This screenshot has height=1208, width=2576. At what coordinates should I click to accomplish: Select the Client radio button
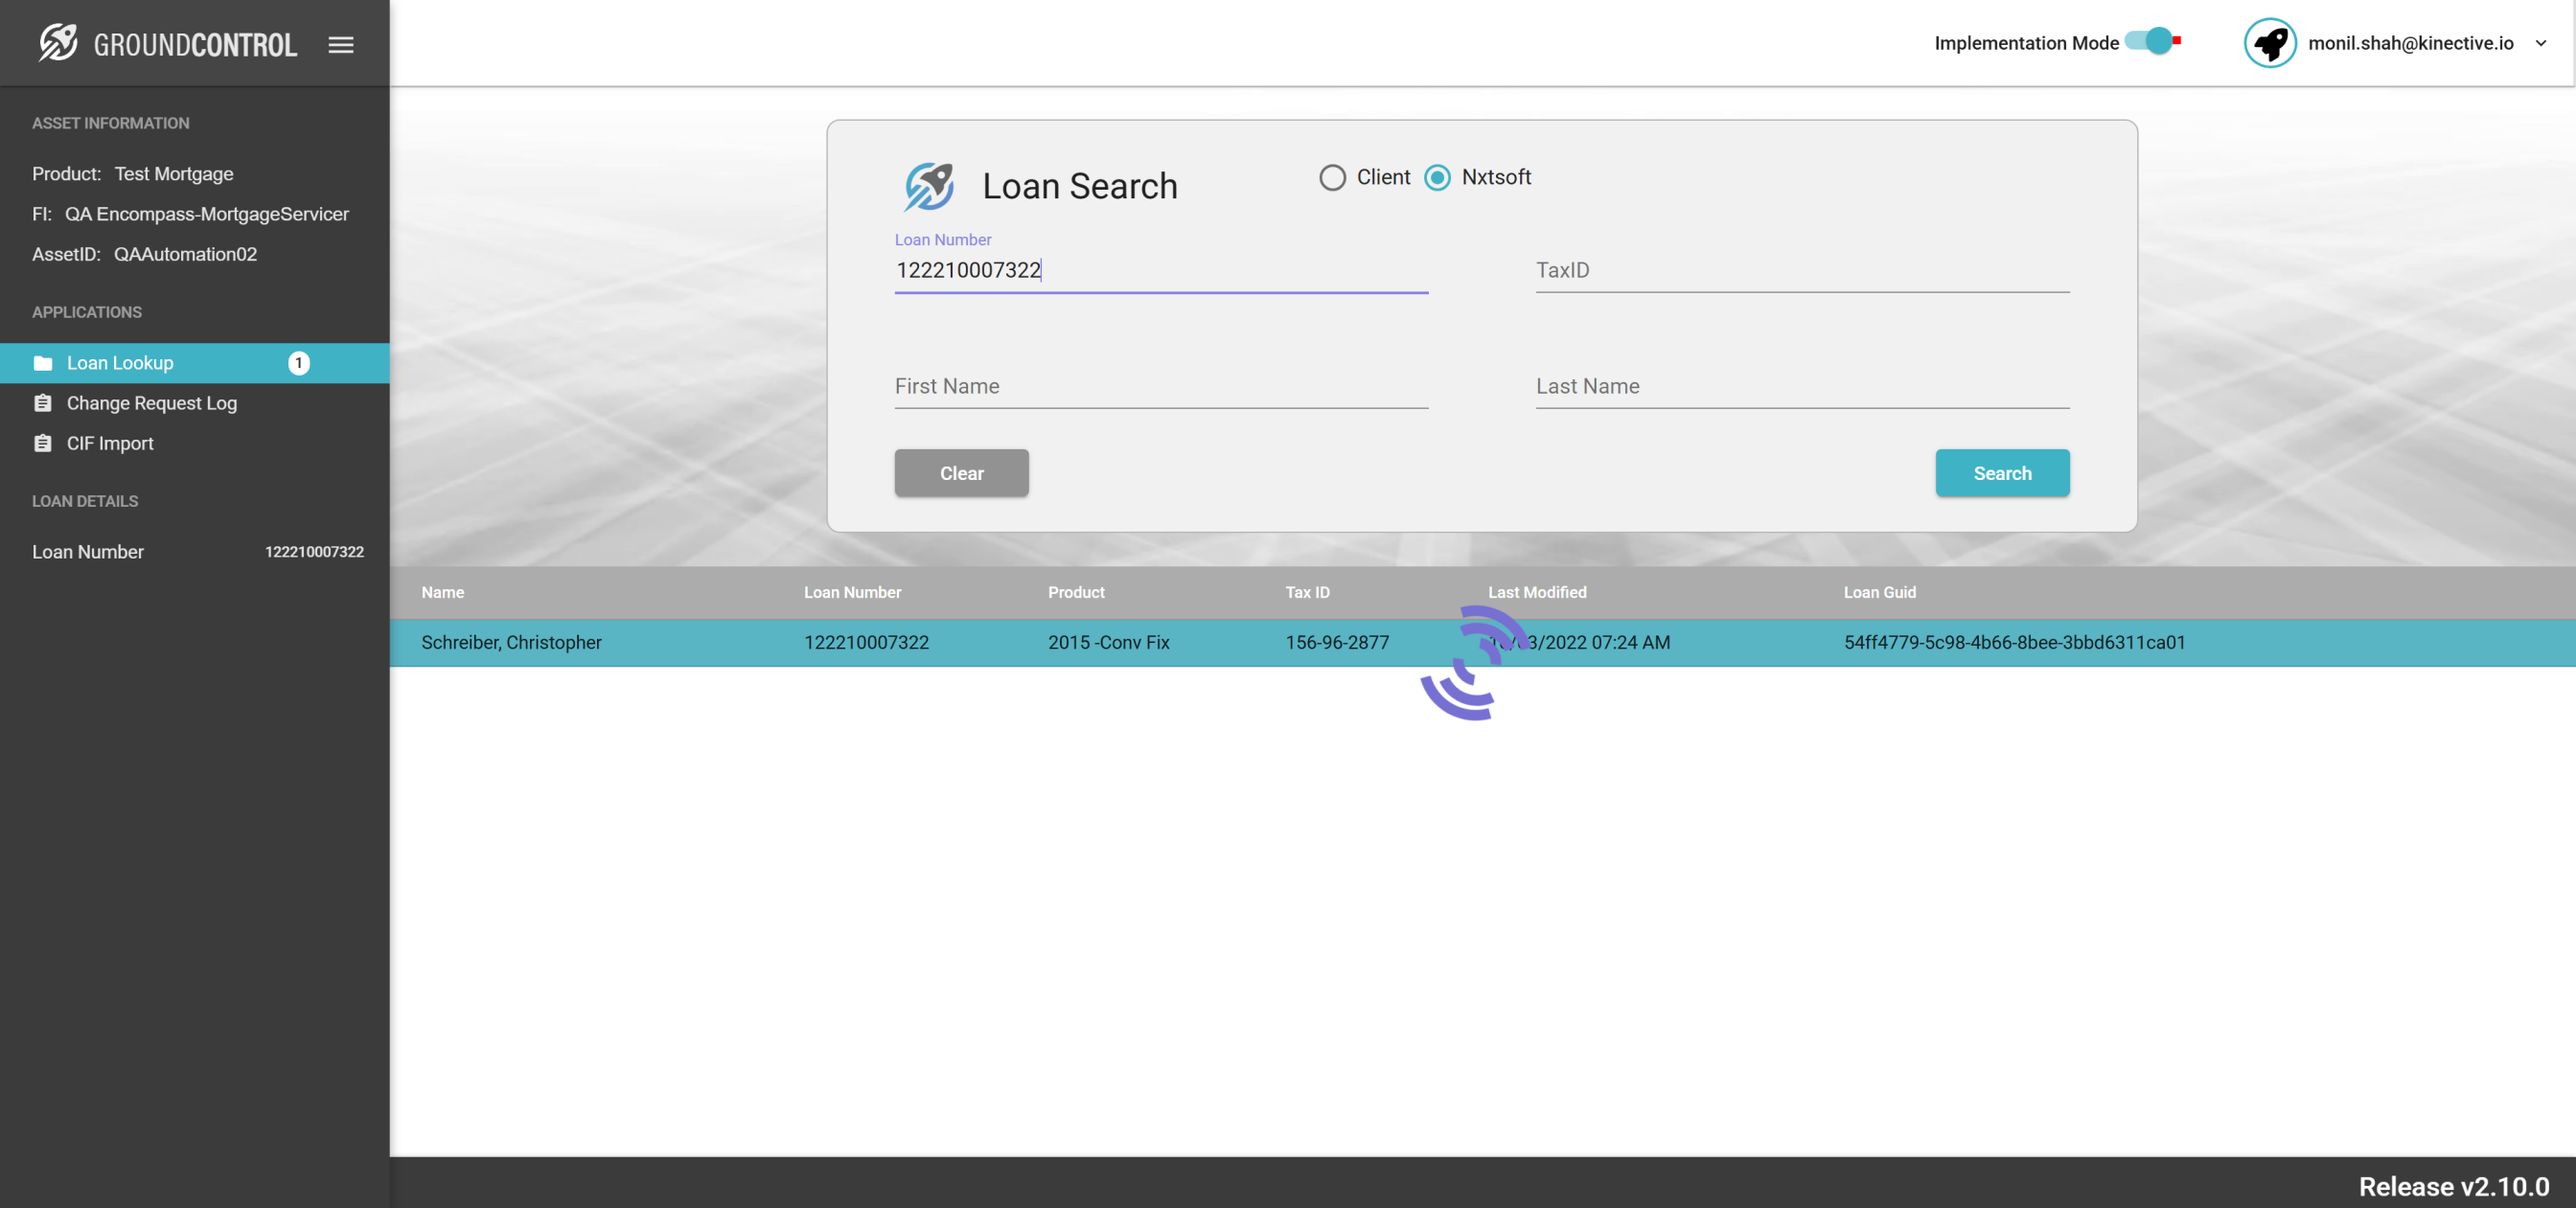(x=1332, y=178)
